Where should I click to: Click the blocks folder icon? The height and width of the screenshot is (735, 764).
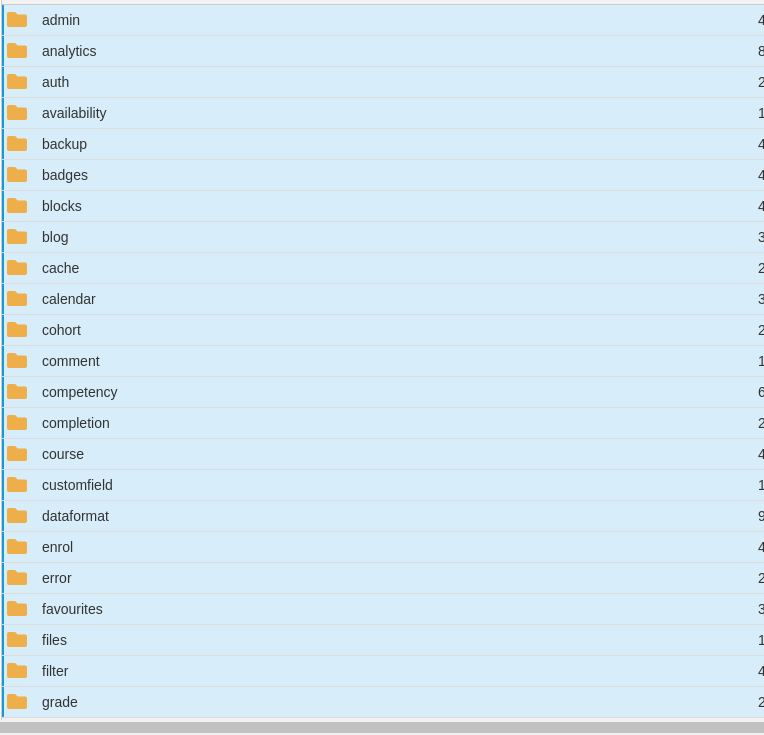pos(17,206)
